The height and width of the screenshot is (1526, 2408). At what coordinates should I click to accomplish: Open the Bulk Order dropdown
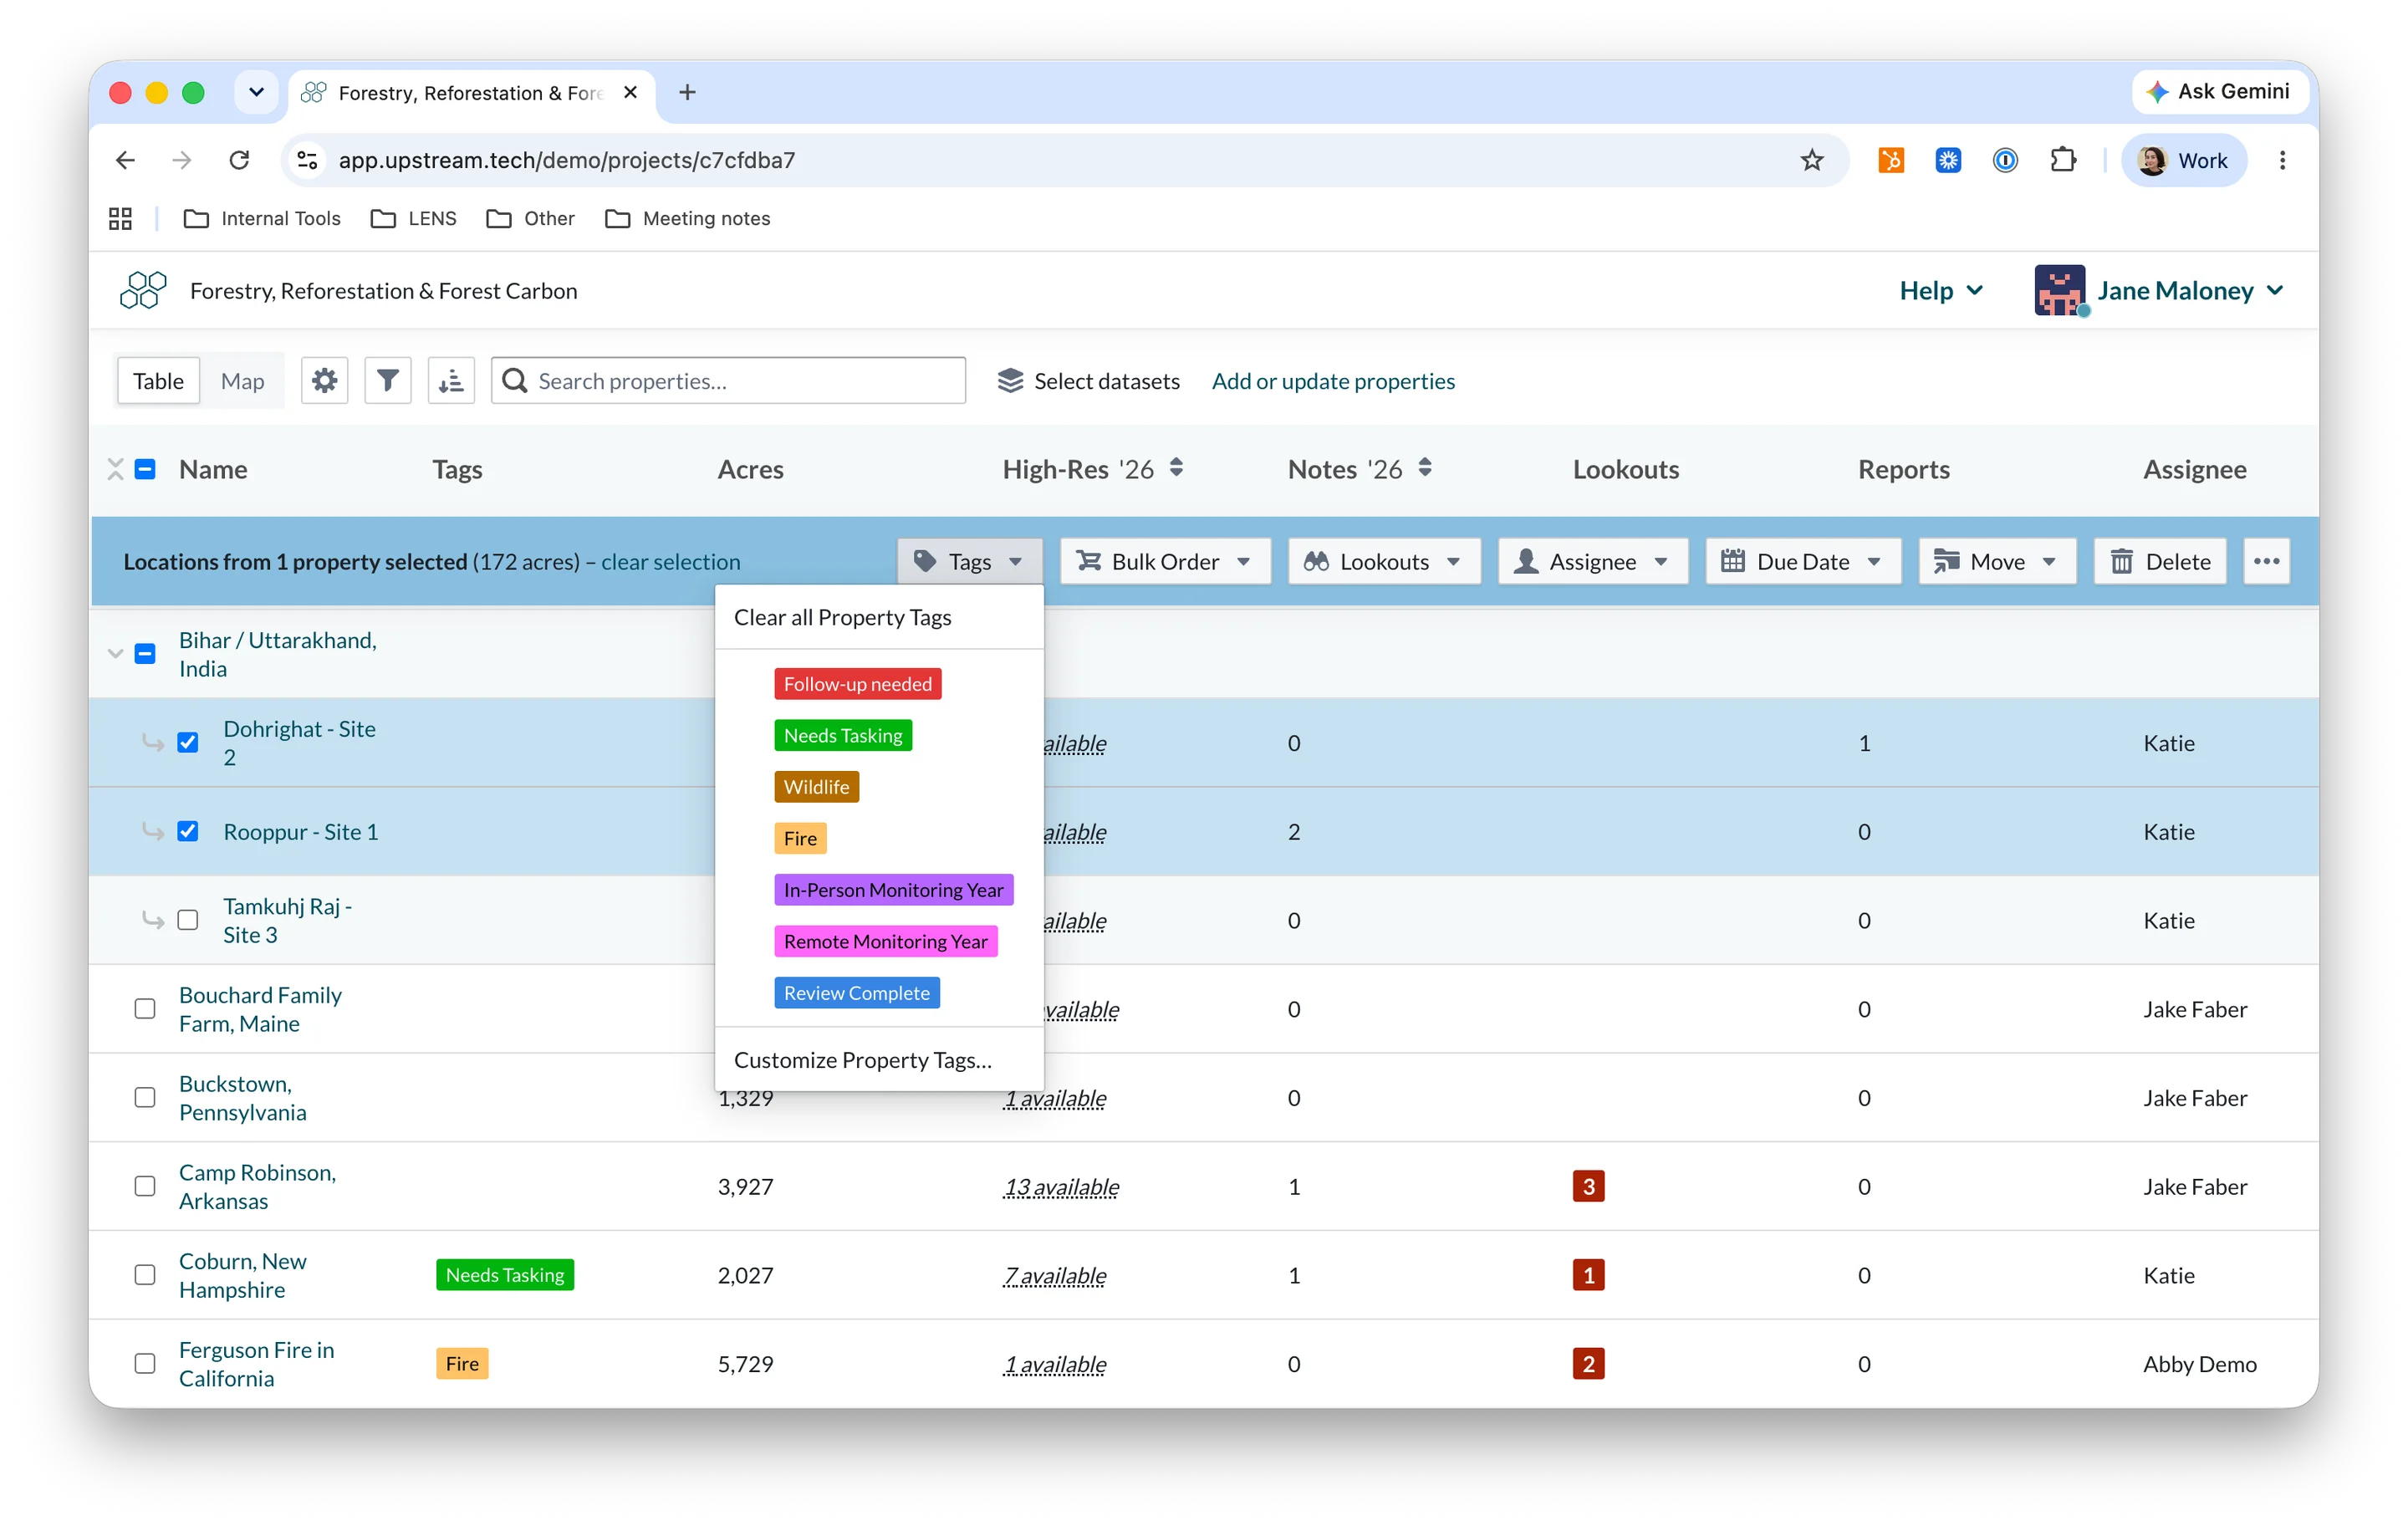click(x=1165, y=562)
